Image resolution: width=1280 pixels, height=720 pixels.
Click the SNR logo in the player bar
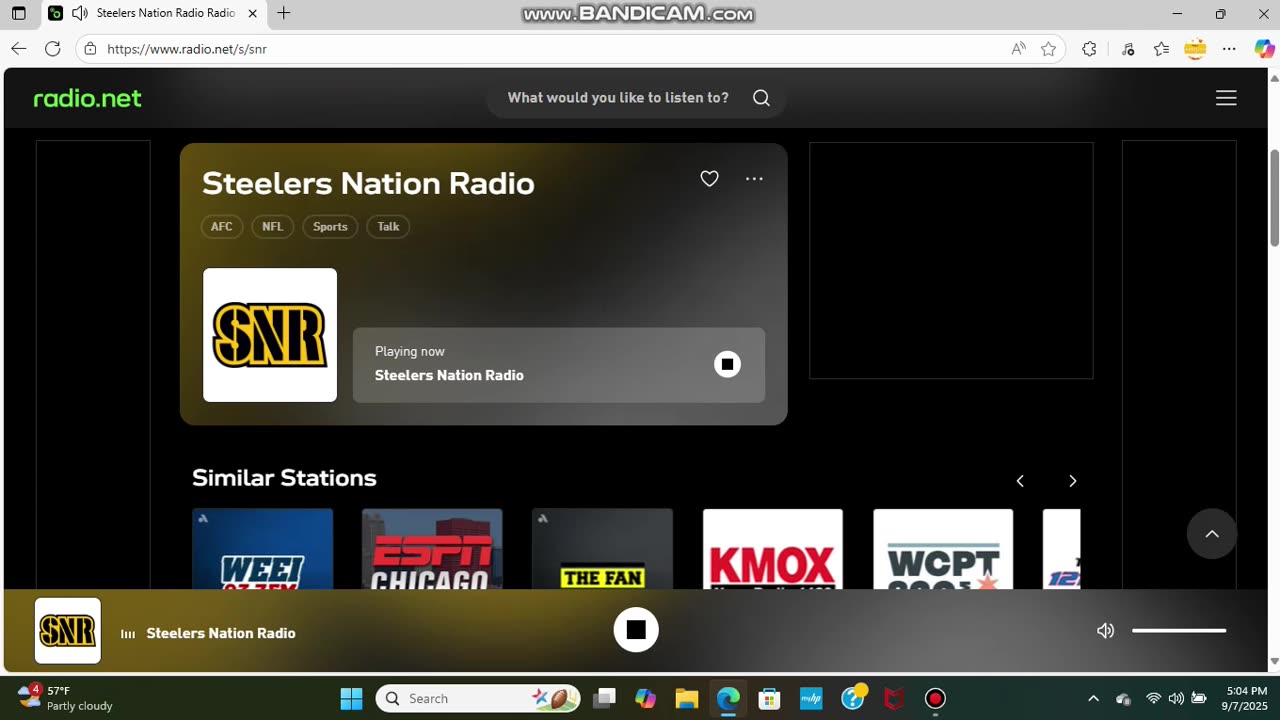tap(68, 631)
